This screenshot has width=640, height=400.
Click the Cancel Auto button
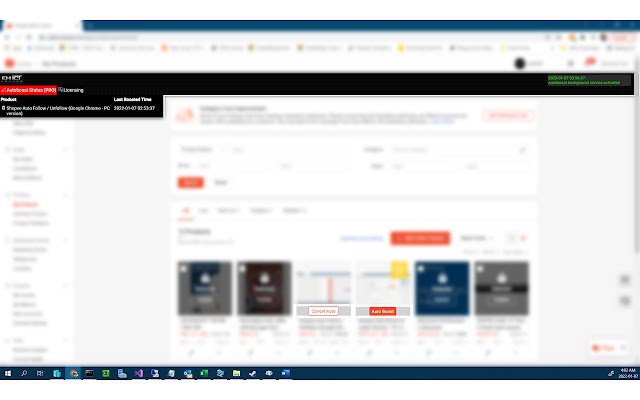coord(323,311)
